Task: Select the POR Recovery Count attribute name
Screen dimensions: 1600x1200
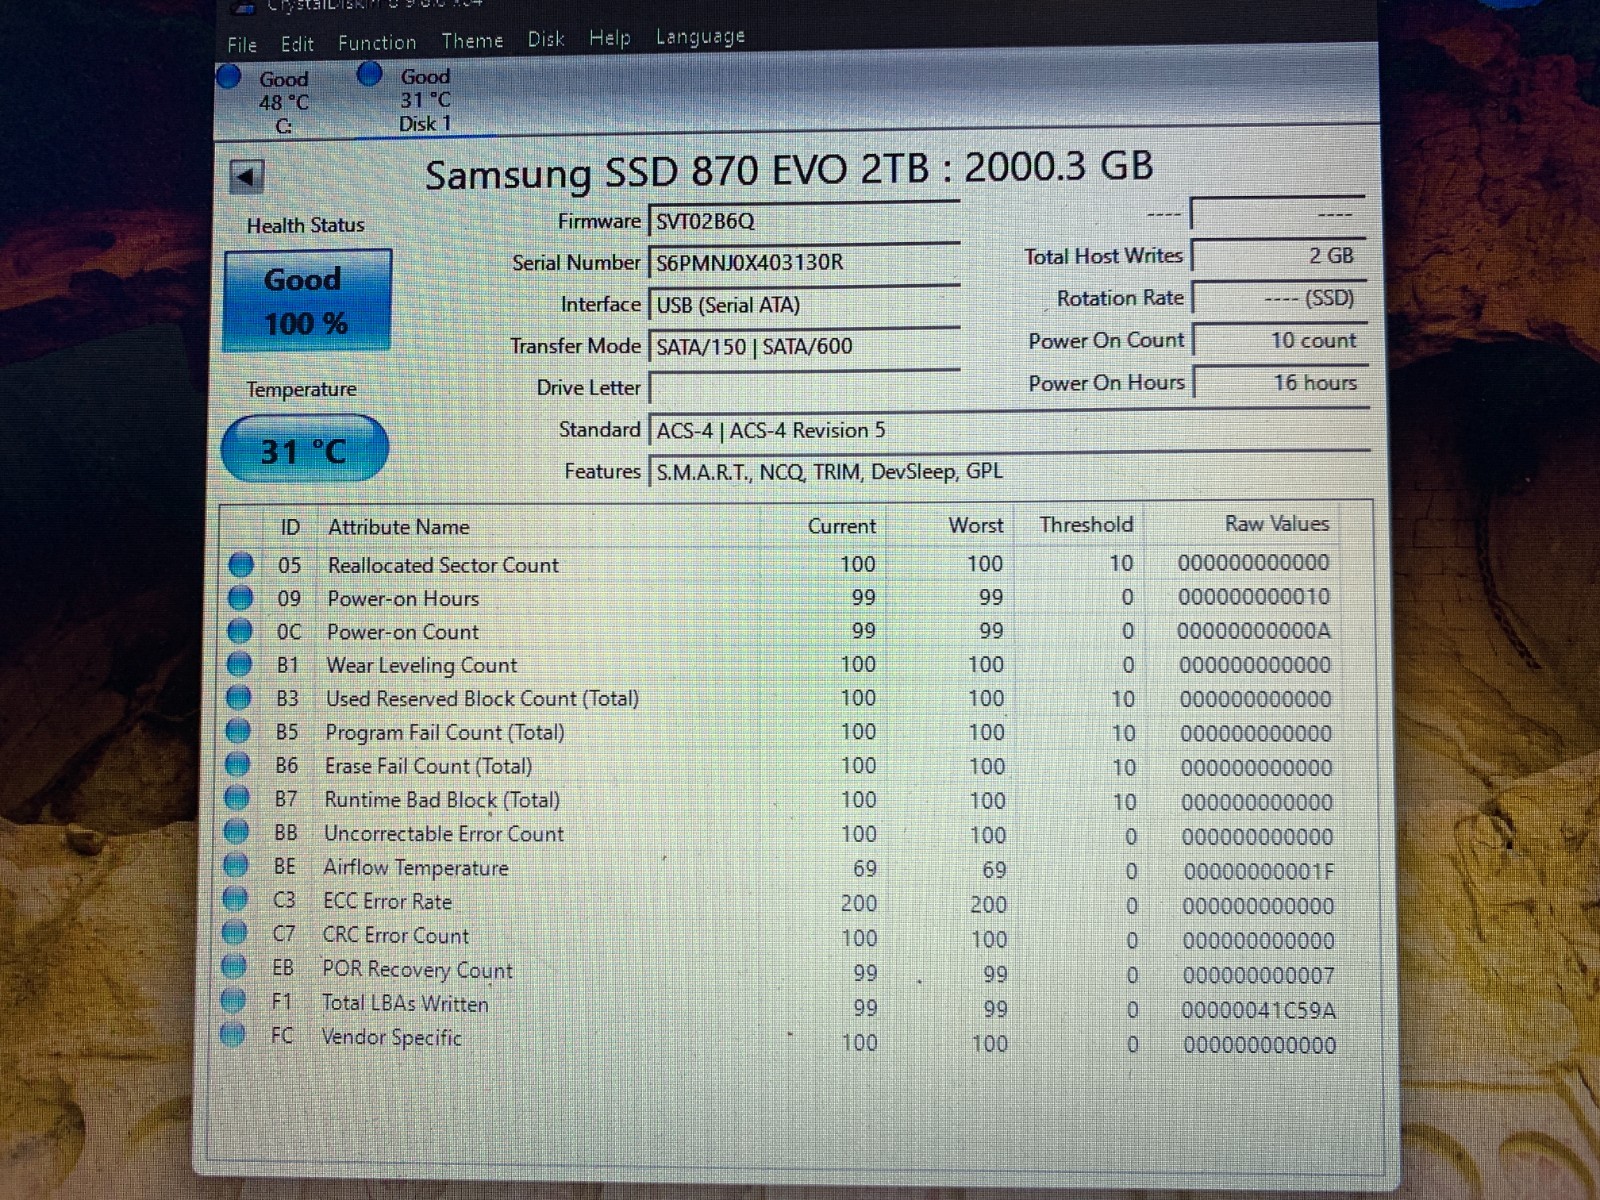Action: coord(416,969)
